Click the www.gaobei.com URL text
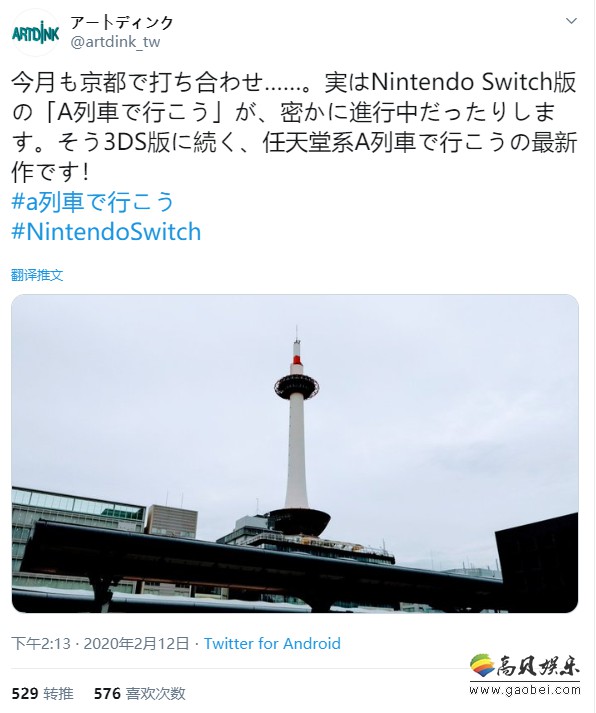The image size is (596, 713). pos(525,690)
